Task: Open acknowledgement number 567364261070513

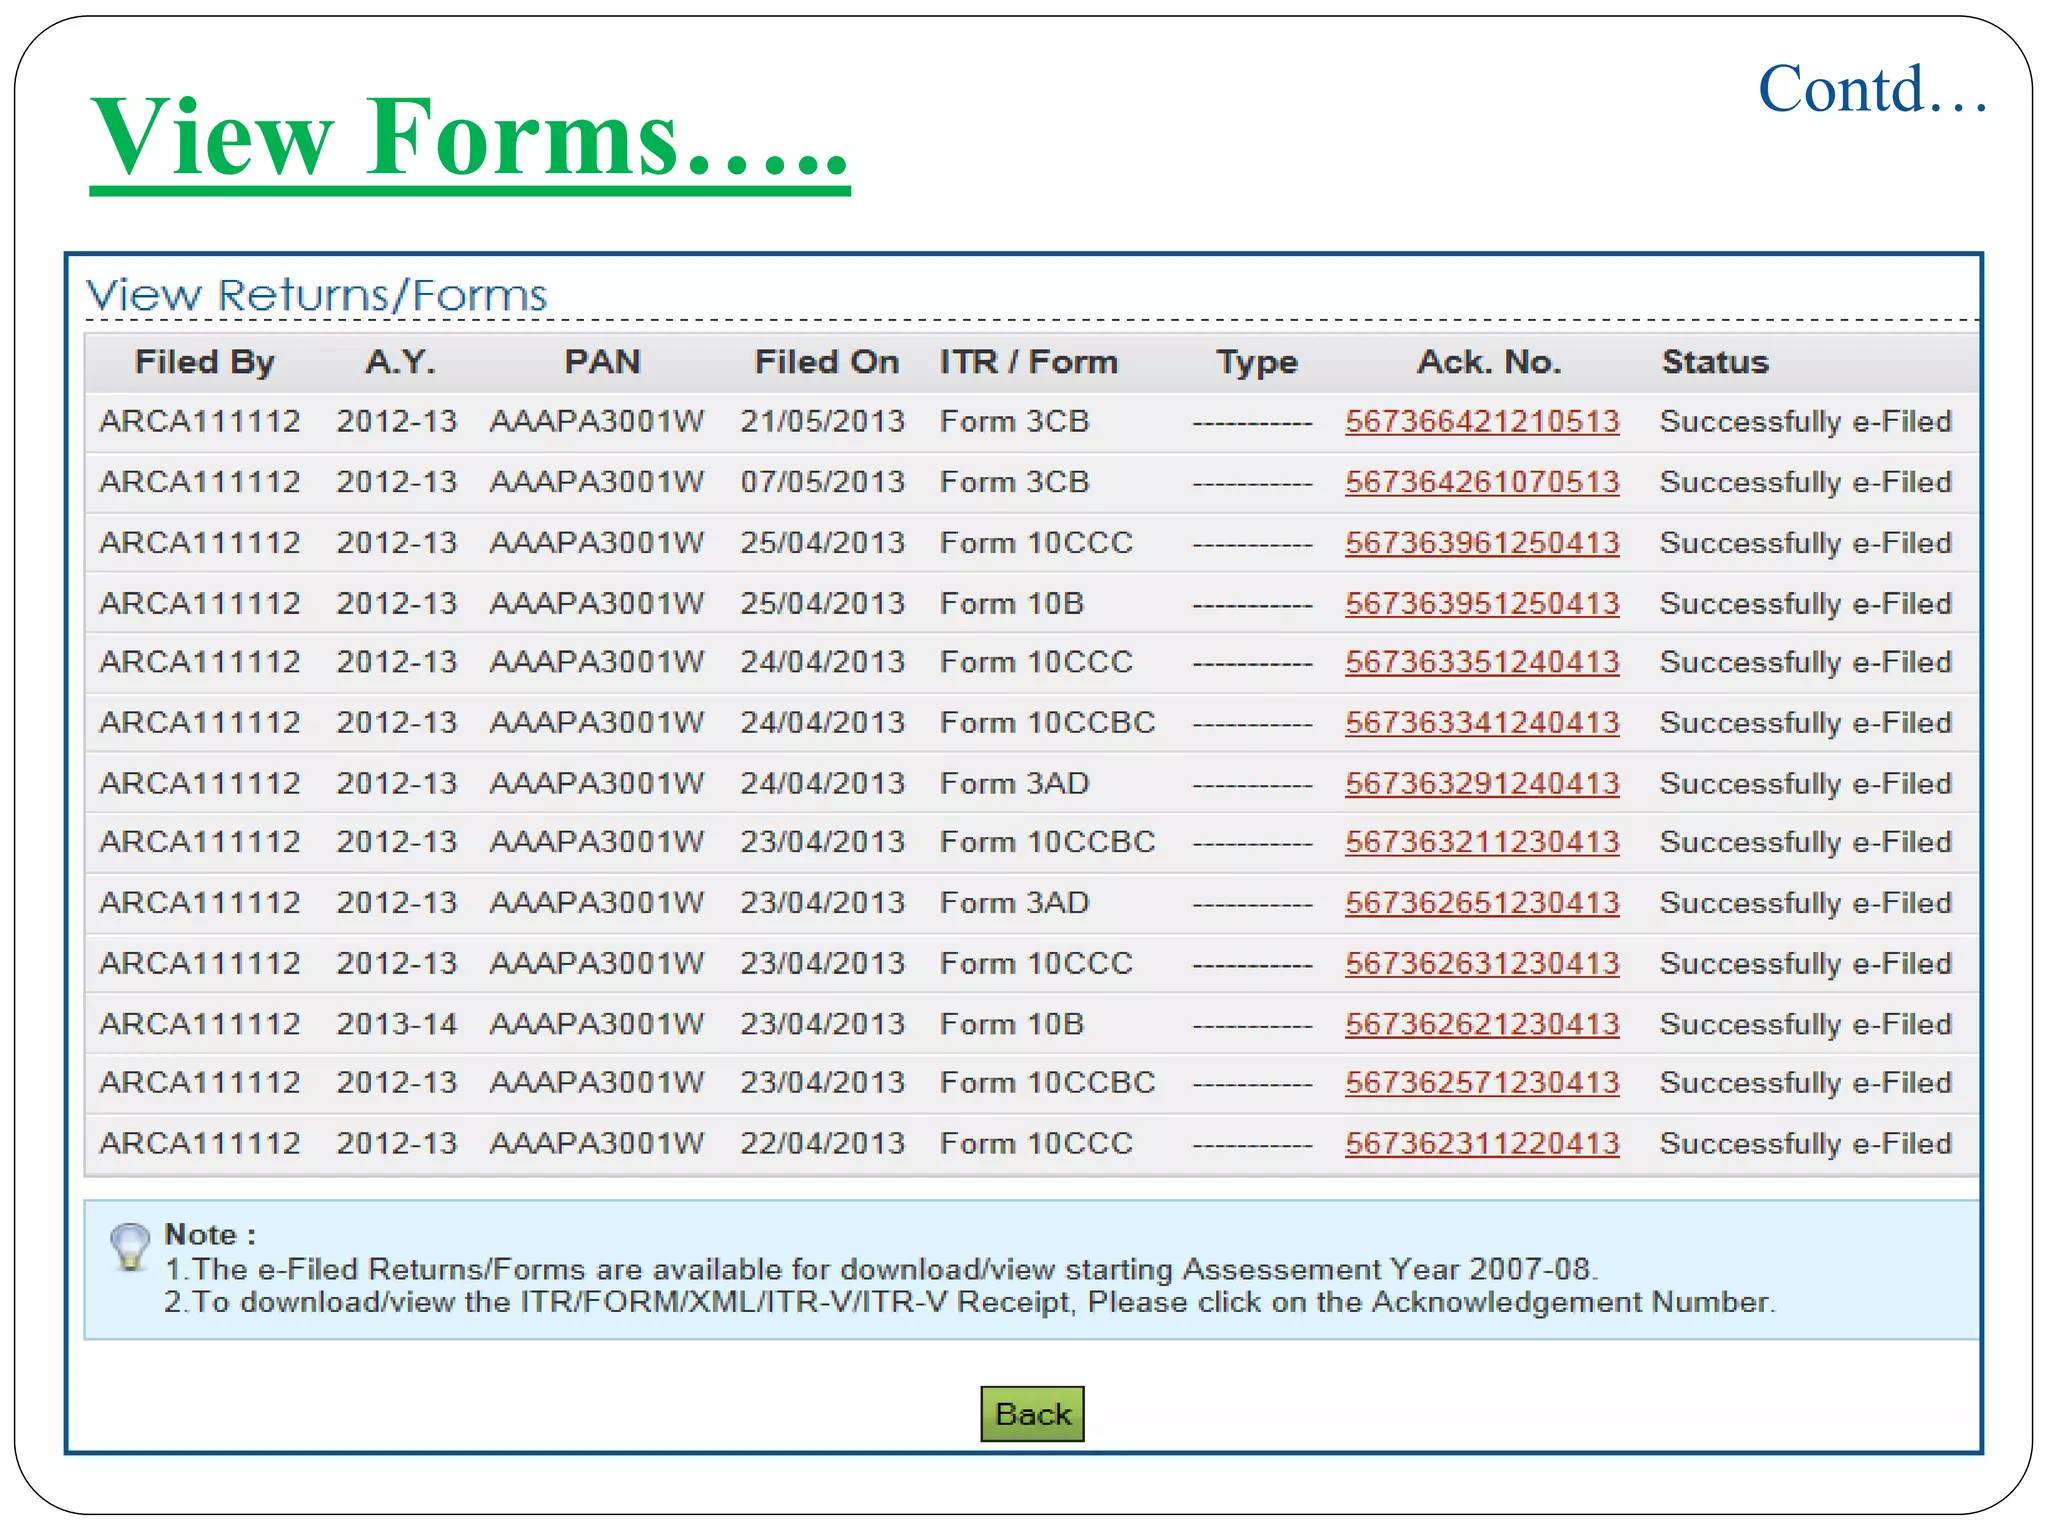Action: point(1482,482)
